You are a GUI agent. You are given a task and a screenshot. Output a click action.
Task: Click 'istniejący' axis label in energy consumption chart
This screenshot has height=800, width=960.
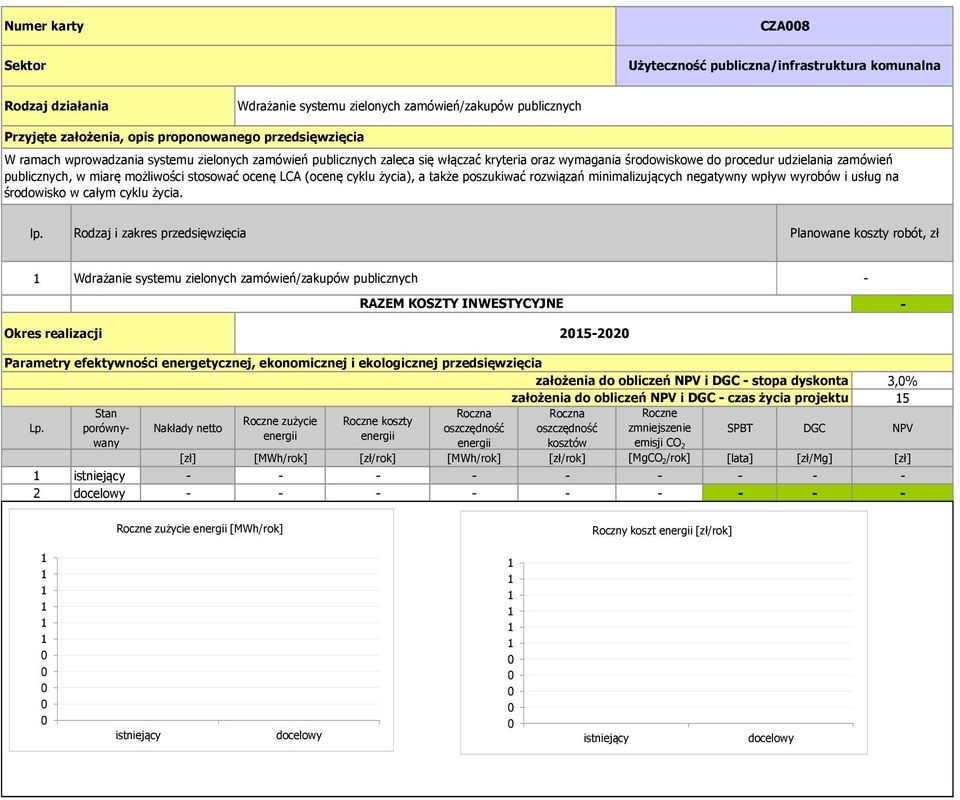(x=138, y=735)
